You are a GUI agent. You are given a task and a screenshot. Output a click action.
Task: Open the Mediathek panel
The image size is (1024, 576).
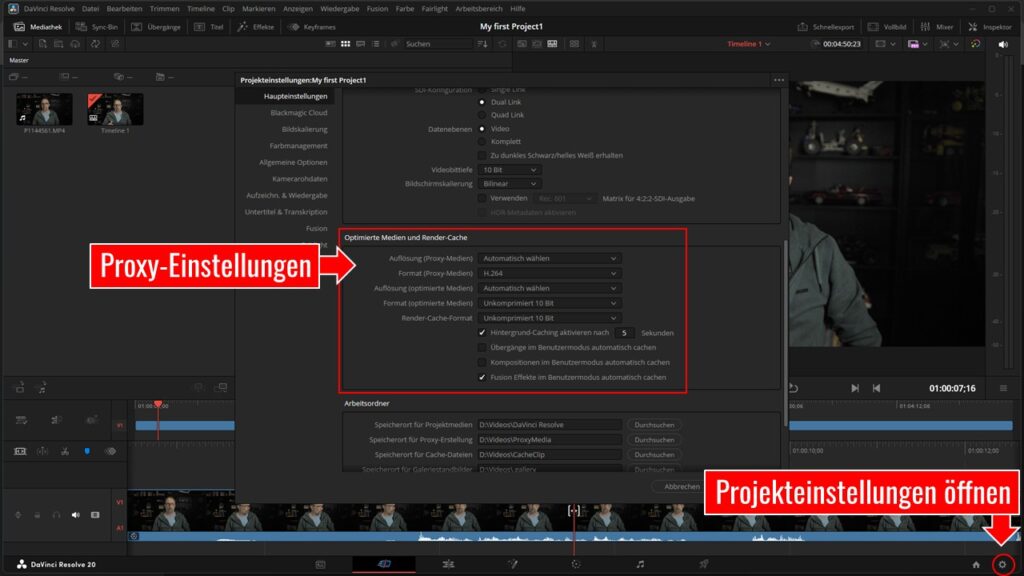[x=40, y=27]
